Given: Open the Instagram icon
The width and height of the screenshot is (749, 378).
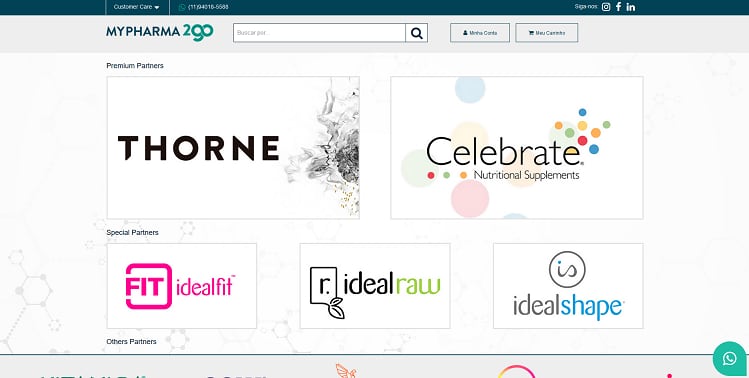Looking at the screenshot, I should pos(606,7).
